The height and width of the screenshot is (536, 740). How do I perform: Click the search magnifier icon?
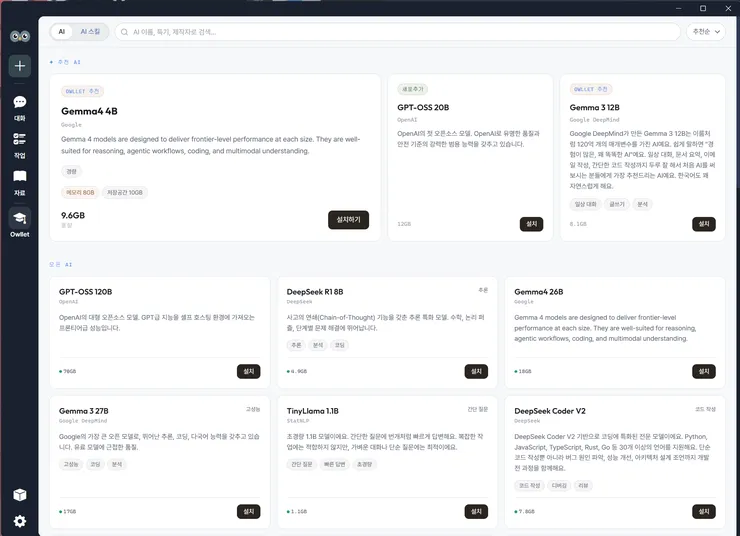coord(125,32)
